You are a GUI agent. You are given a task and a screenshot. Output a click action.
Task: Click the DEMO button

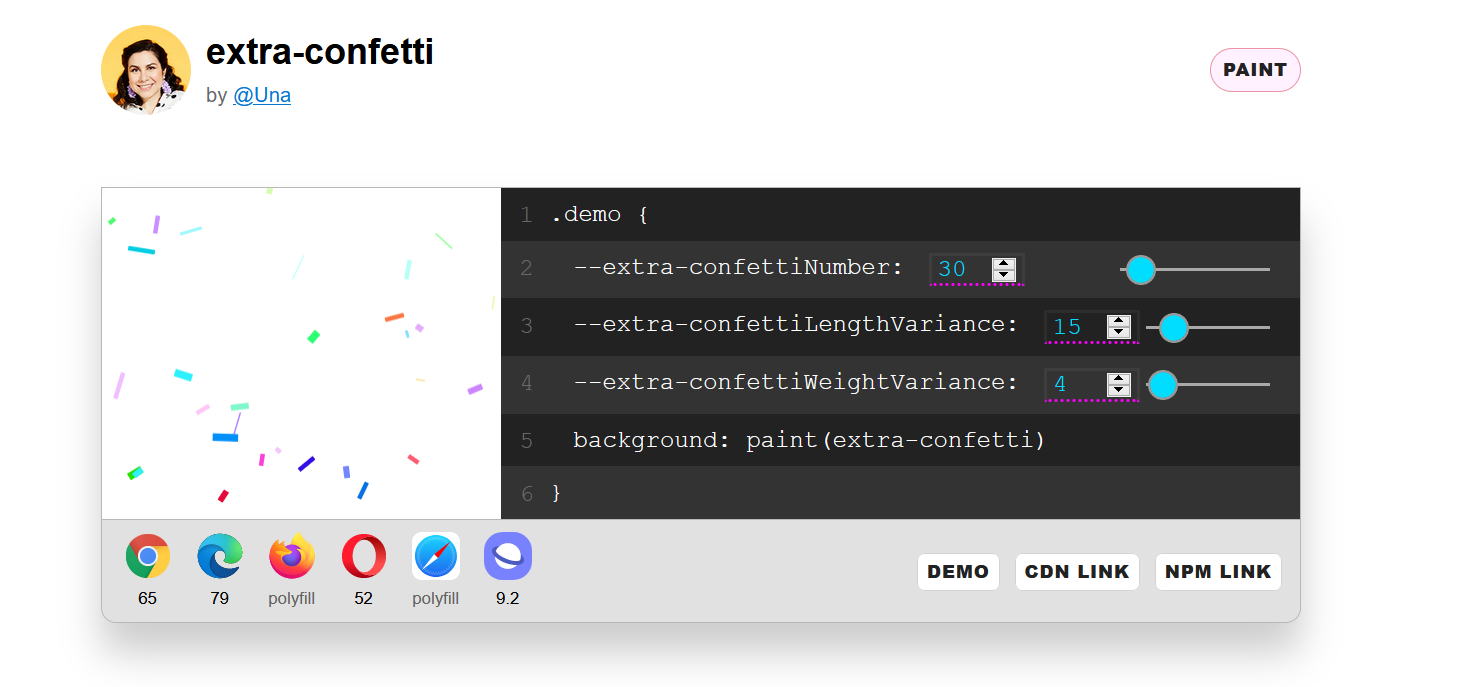point(958,571)
